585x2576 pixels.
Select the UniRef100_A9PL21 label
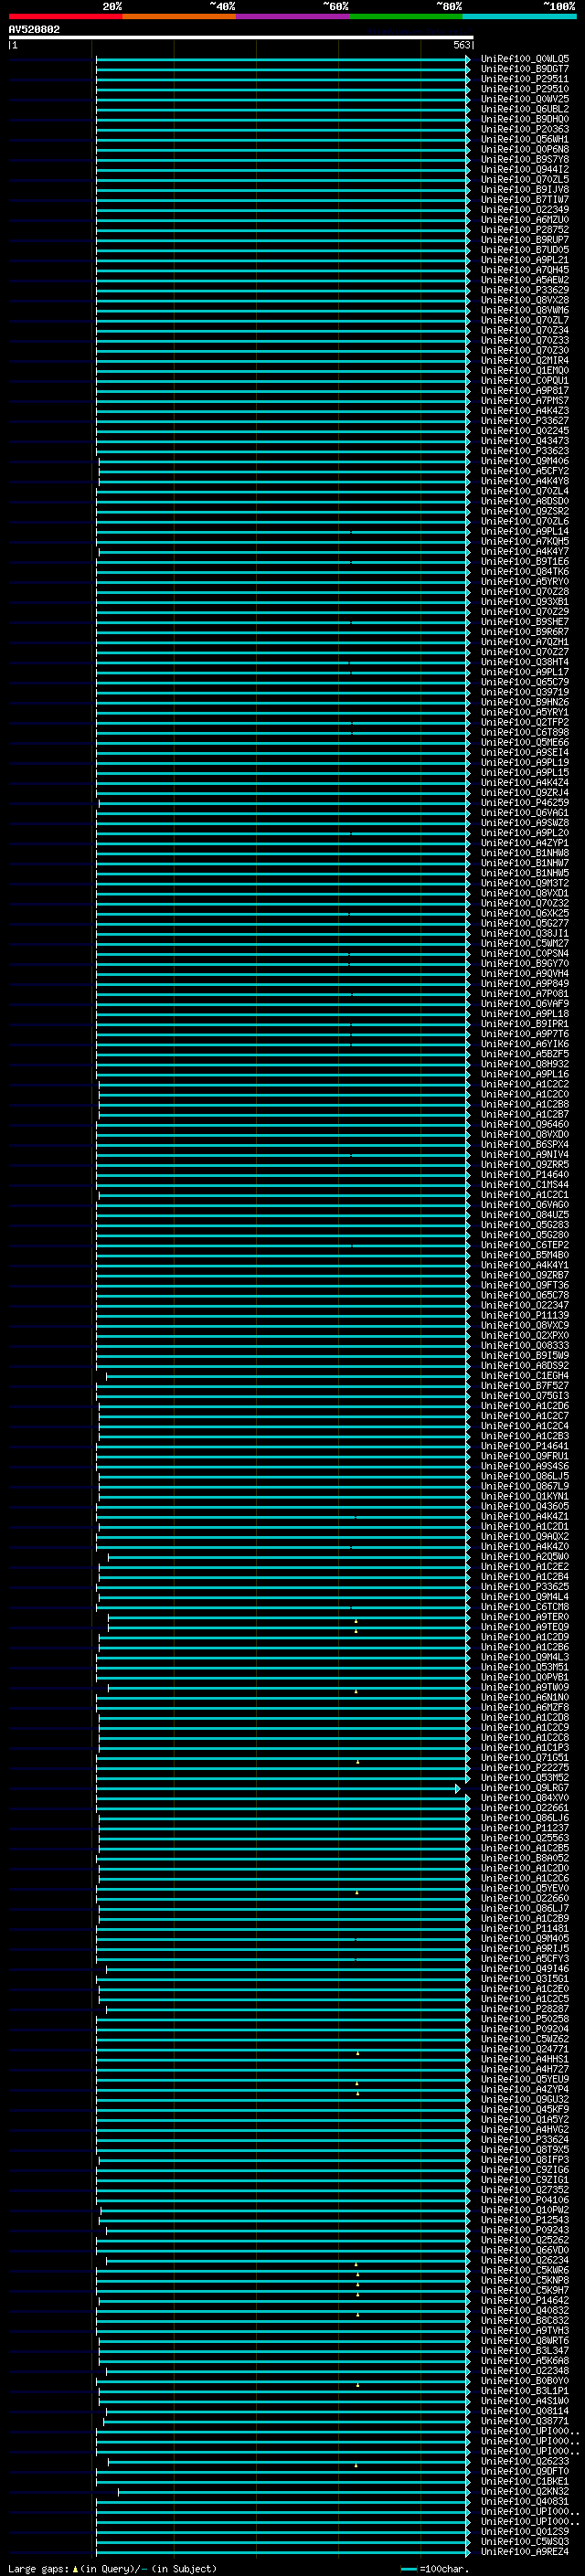click(x=525, y=260)
